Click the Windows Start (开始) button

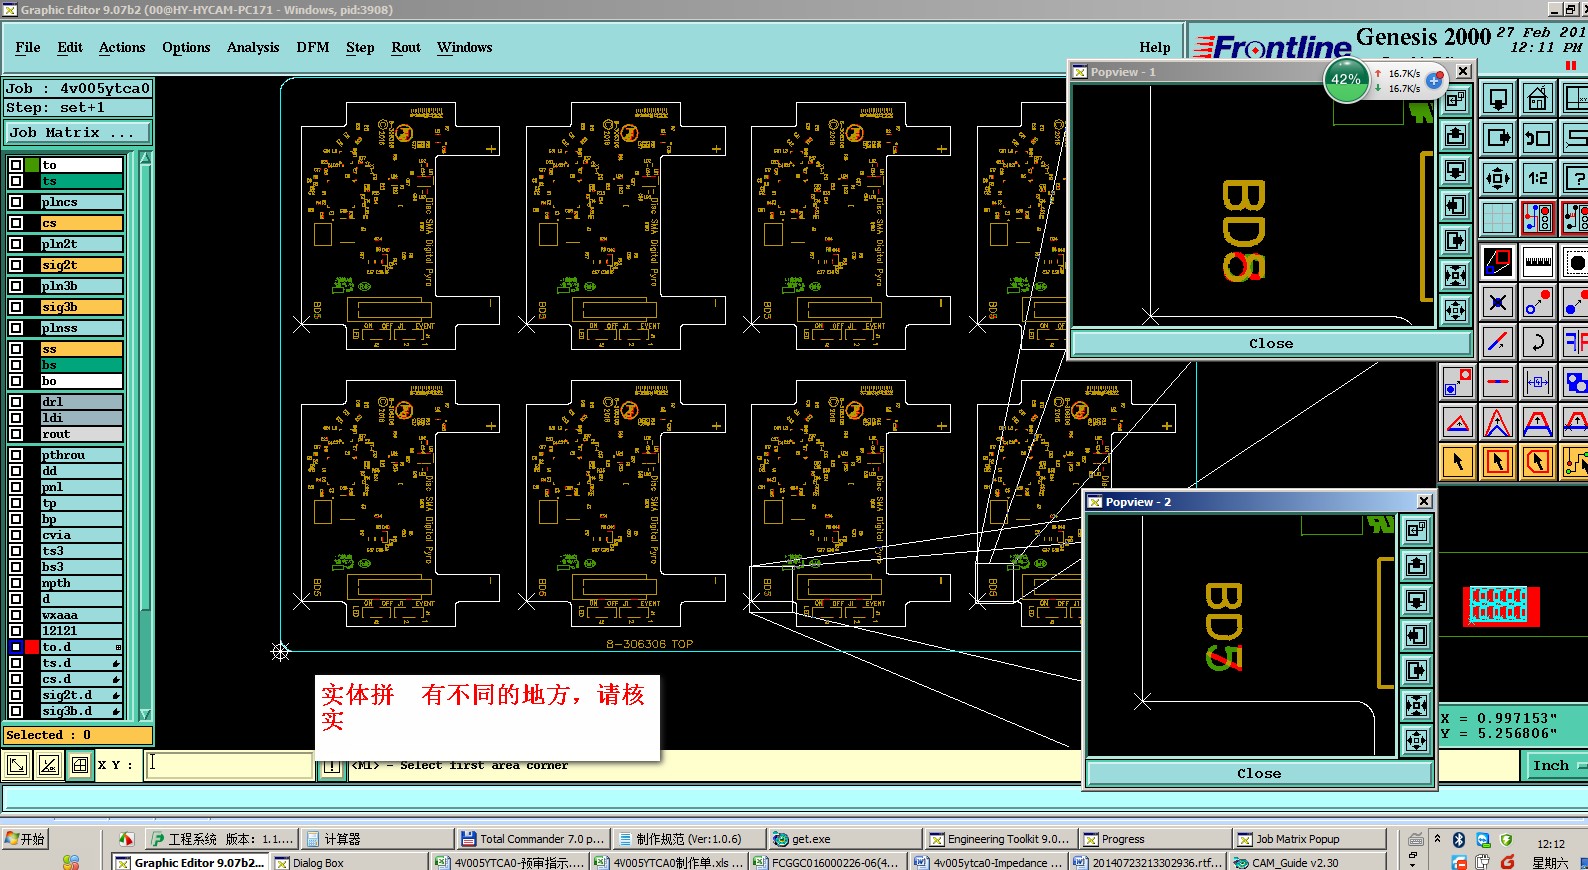(26, 839)
